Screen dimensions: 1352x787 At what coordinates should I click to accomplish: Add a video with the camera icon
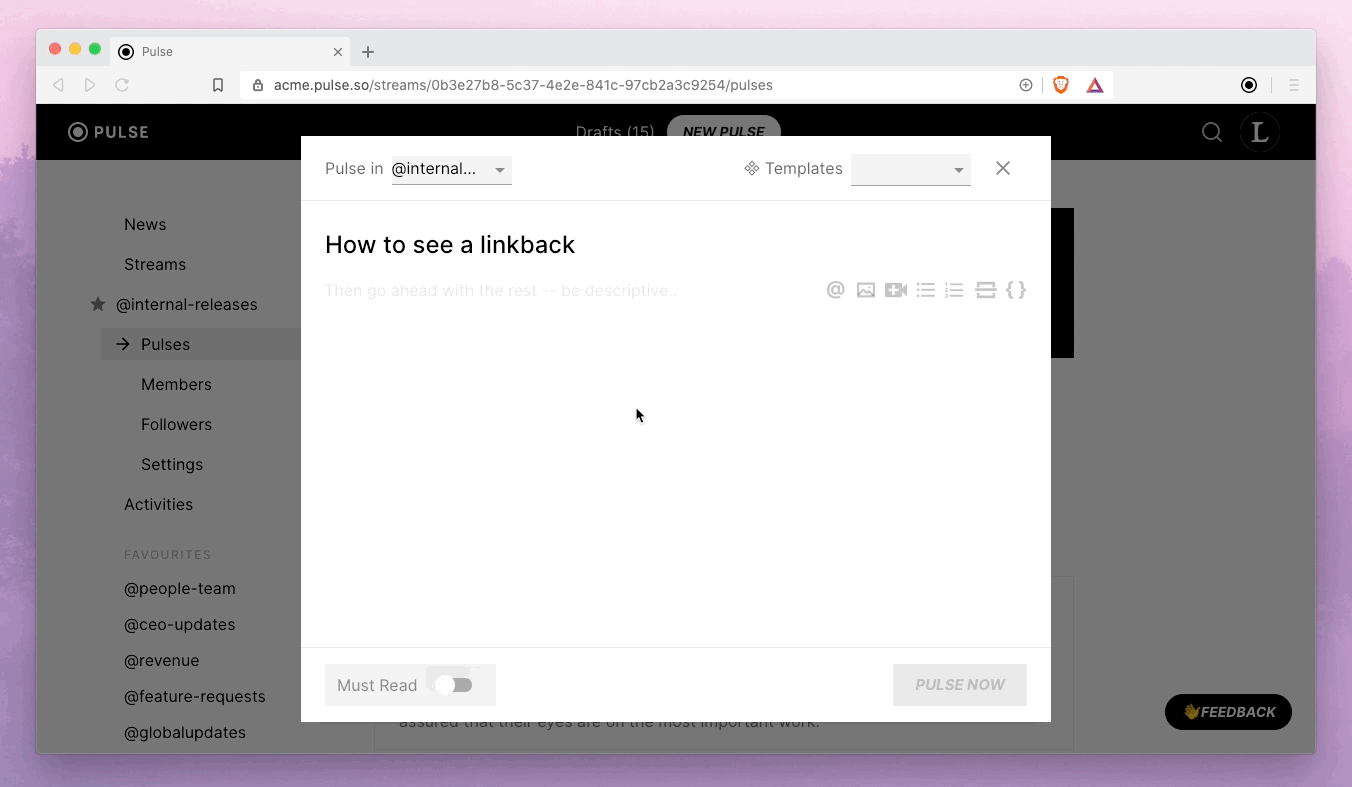pyautogui.click(x=896, y=290)
